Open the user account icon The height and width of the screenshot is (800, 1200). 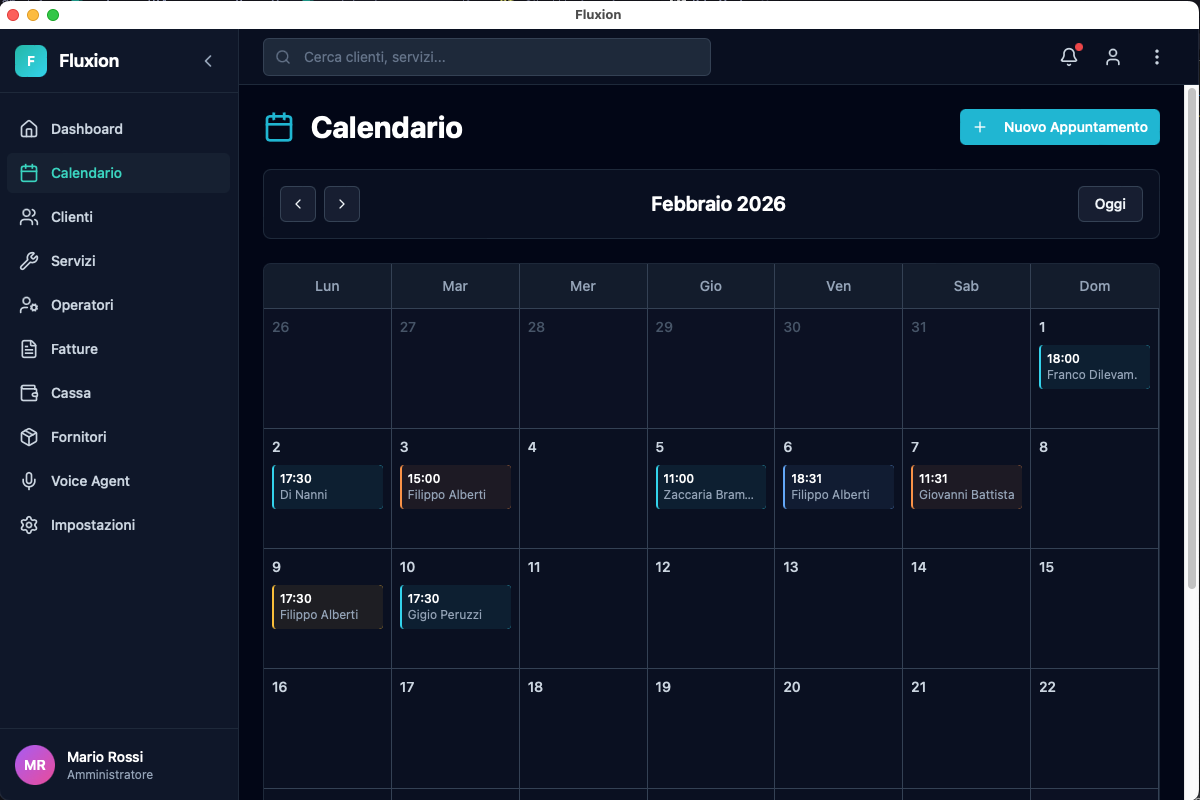pyautogui.click(x=1113, y=57)
